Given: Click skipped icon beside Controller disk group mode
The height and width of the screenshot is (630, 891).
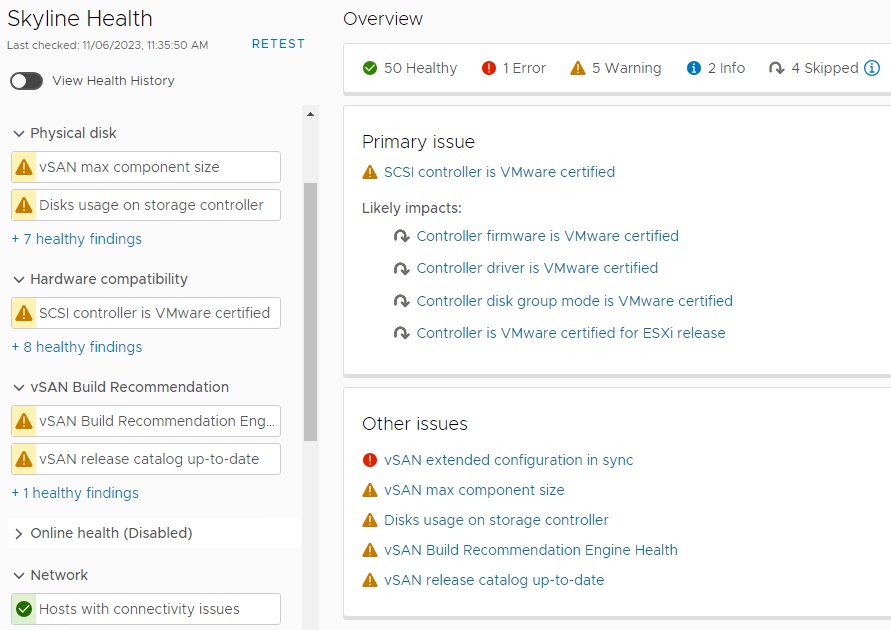Looking at the screenshot, I should 402,301.
